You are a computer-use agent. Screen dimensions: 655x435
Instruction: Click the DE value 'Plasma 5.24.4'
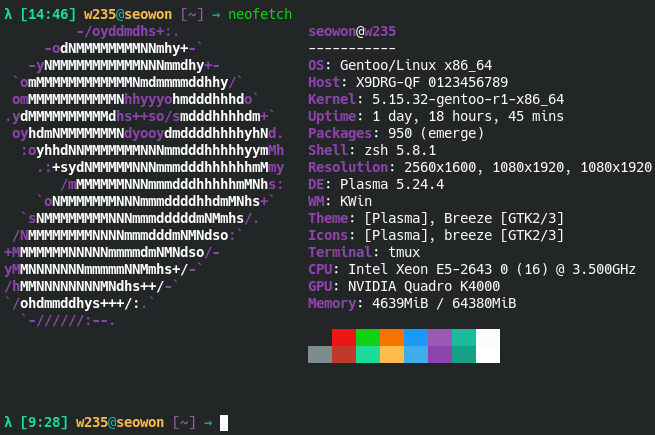[391, 184]
